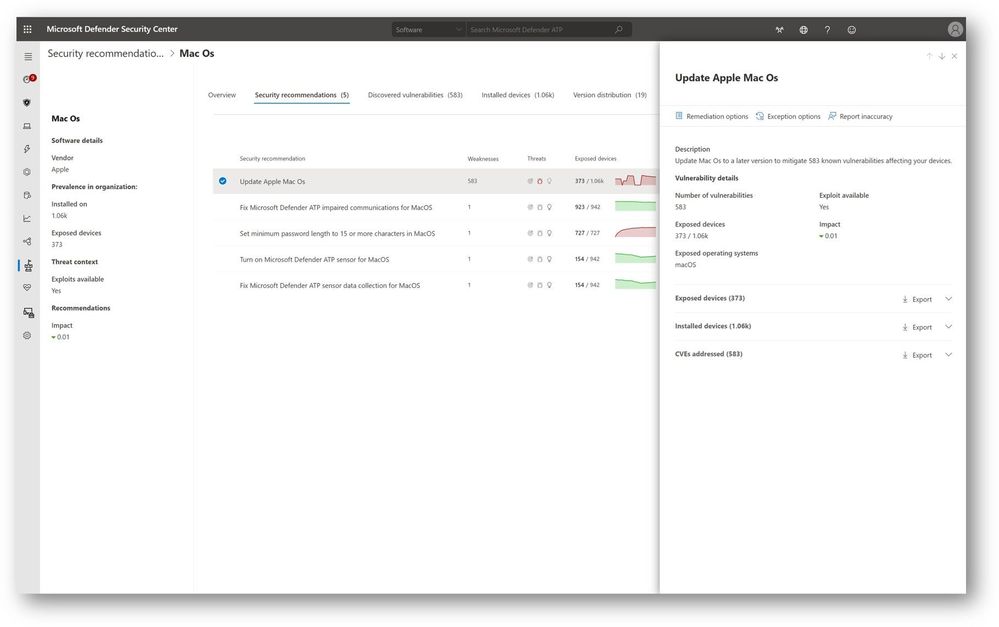999x627 pixels.
Task: Export the CVEs addressed list
Action: point(917,356)
